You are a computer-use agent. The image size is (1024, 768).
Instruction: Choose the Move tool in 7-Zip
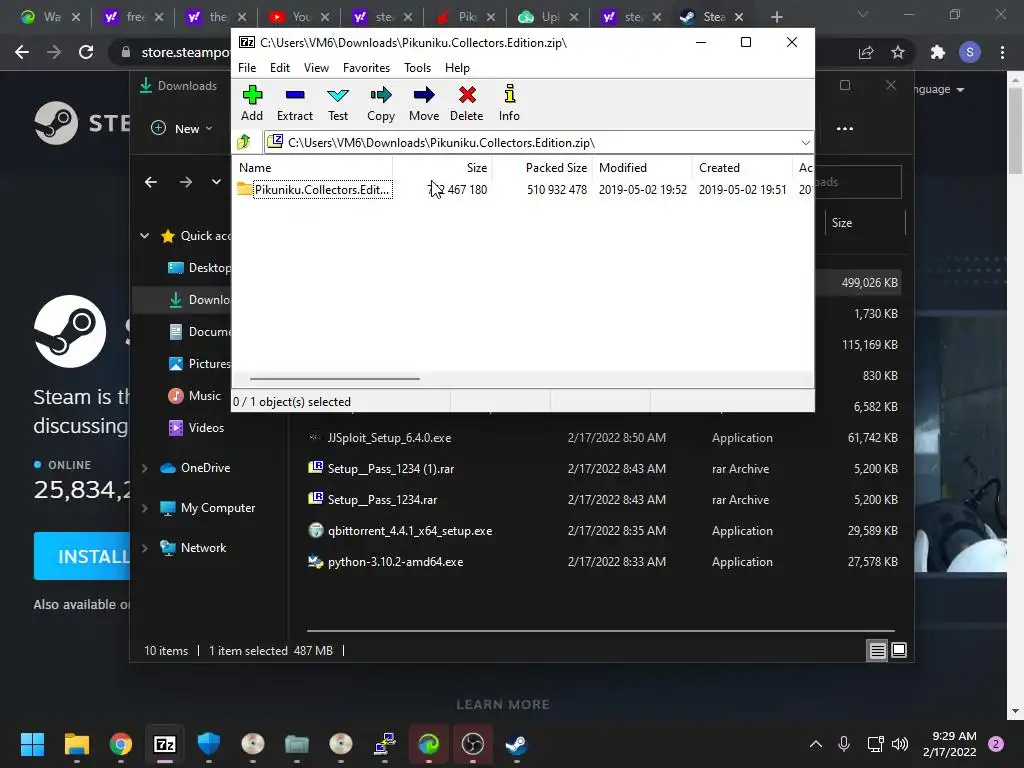click(x=424, y=103)
